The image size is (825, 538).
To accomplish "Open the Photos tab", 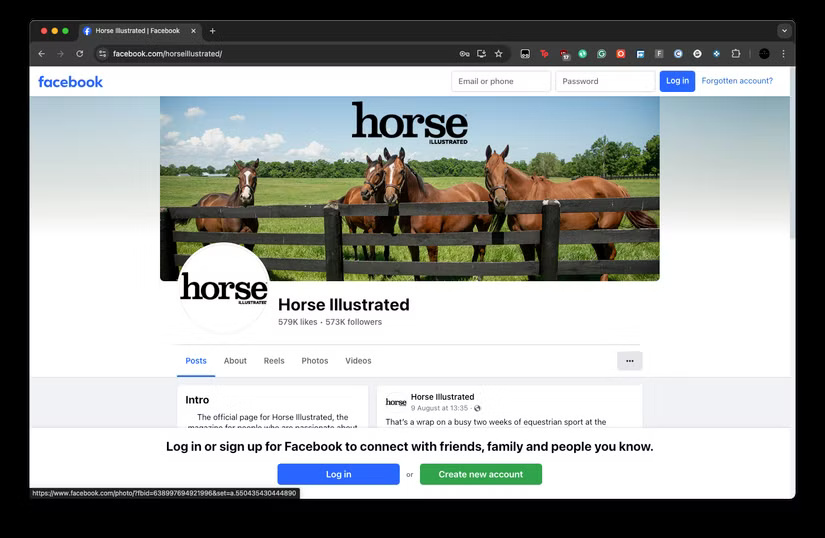I will 315,361.
